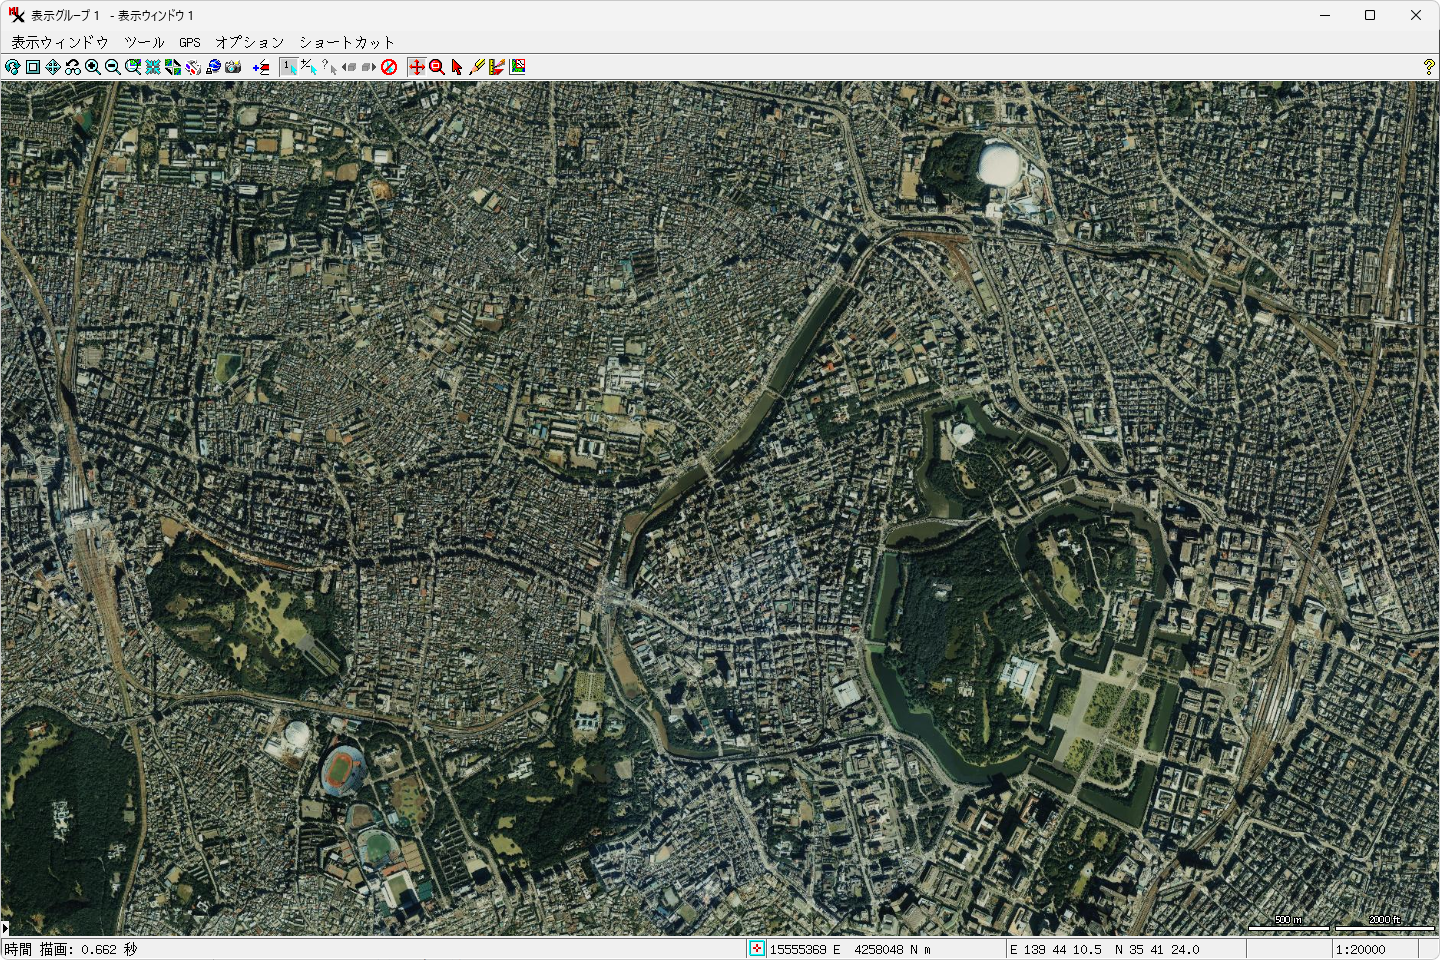The width and height of the screenshot is (1440, 960).
Task: Toggle the red crosshair coordinate indicator
Action: point(757,949)
